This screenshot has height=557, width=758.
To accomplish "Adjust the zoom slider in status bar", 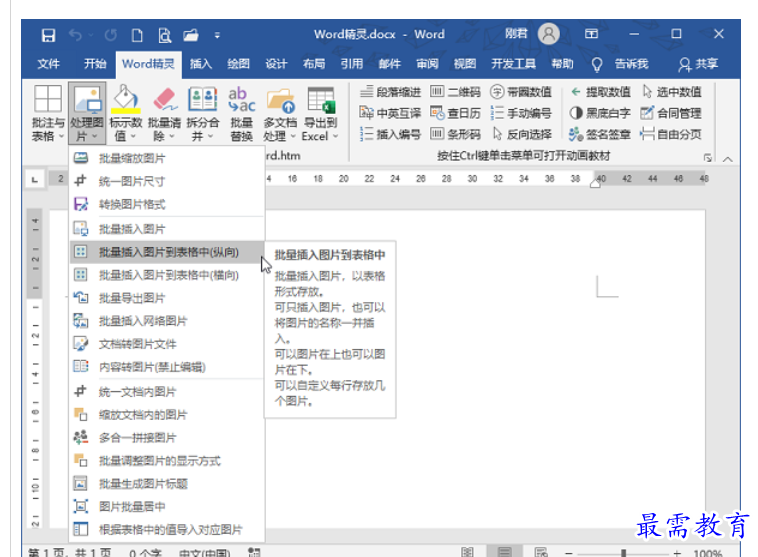I will click(x=624, y=553).
